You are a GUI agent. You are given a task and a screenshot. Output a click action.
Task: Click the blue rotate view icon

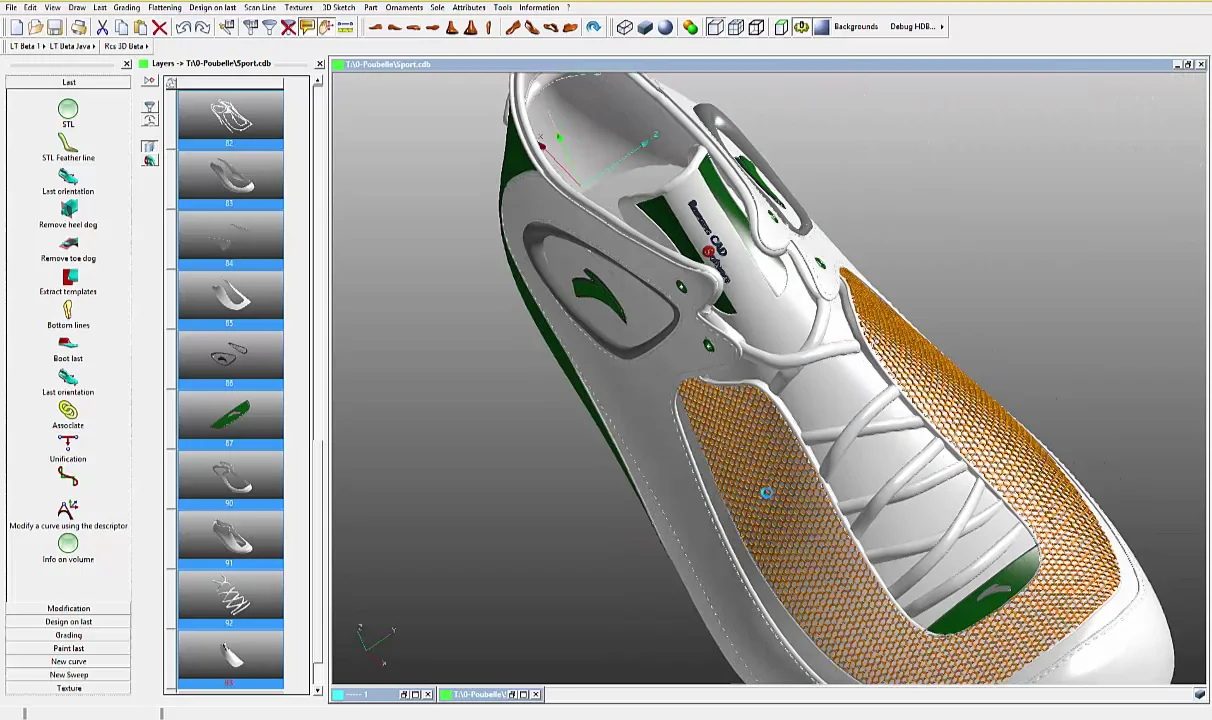[x=593, y=27]
